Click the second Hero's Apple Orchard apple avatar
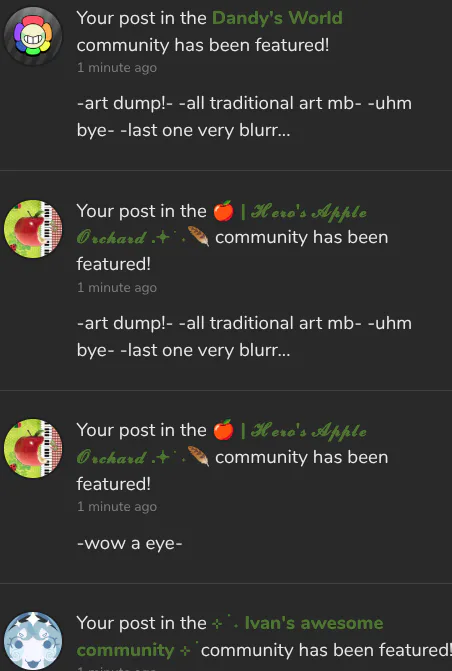The height and width of the screenshot is (671, 452). 33,448
